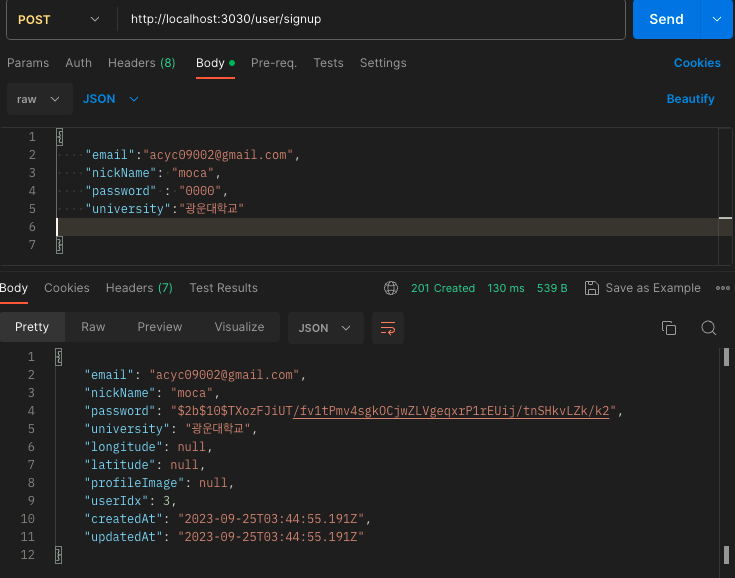Open the request Headers (8) tab

(142, 63)
